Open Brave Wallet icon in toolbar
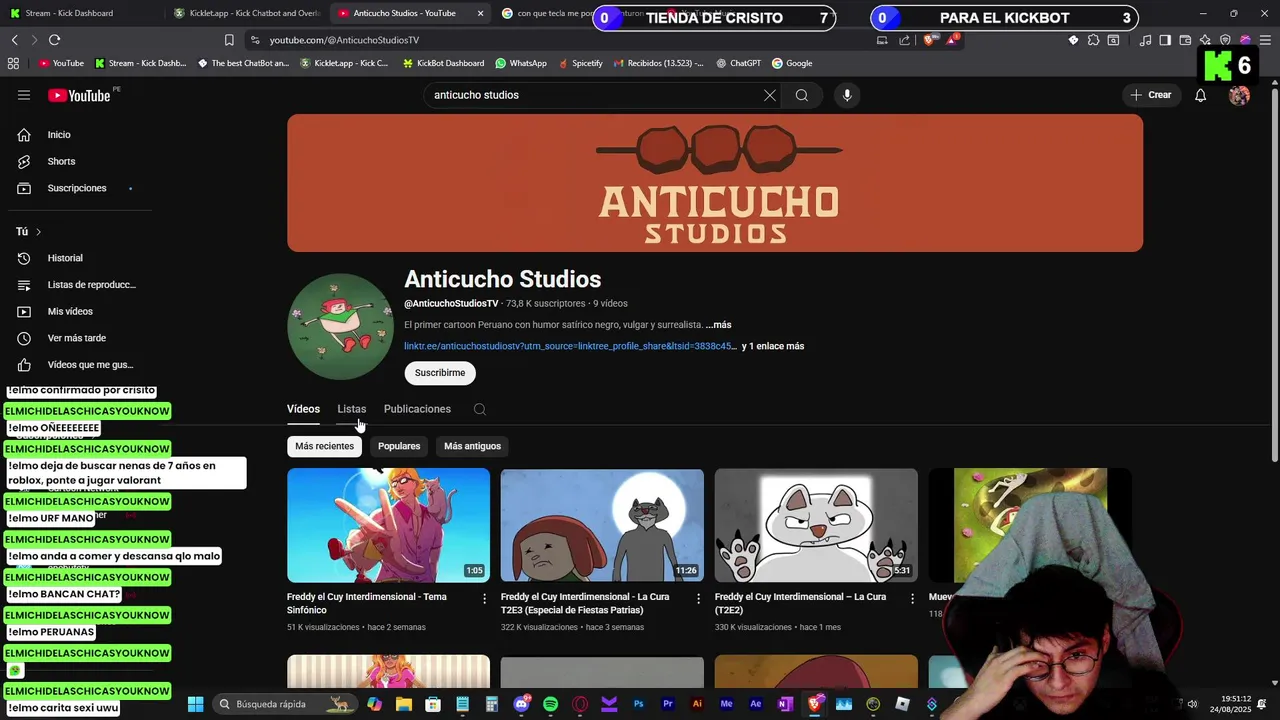The width and height of the screenshot is (1280, 720). [1185, 40]
